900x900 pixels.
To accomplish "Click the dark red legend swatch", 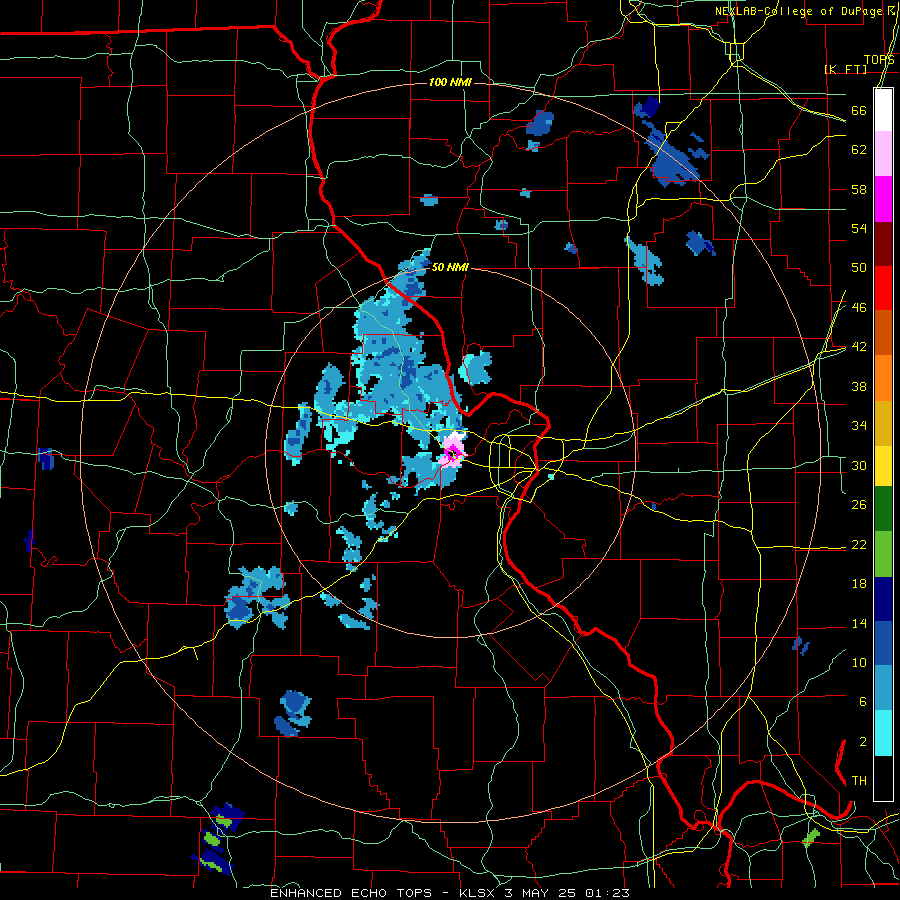I will 883,243.
